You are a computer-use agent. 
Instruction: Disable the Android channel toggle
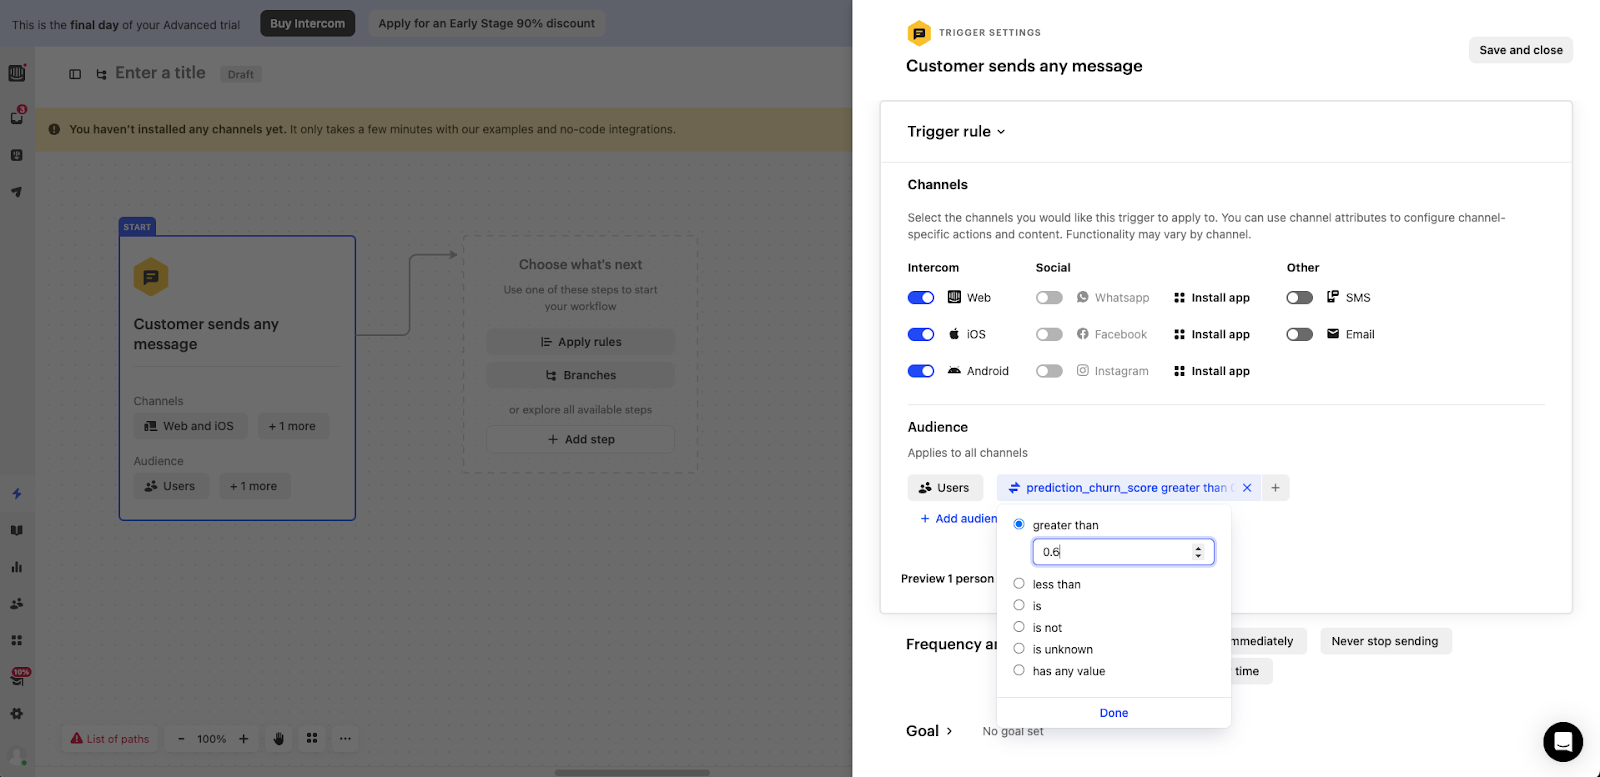point(921,371)
